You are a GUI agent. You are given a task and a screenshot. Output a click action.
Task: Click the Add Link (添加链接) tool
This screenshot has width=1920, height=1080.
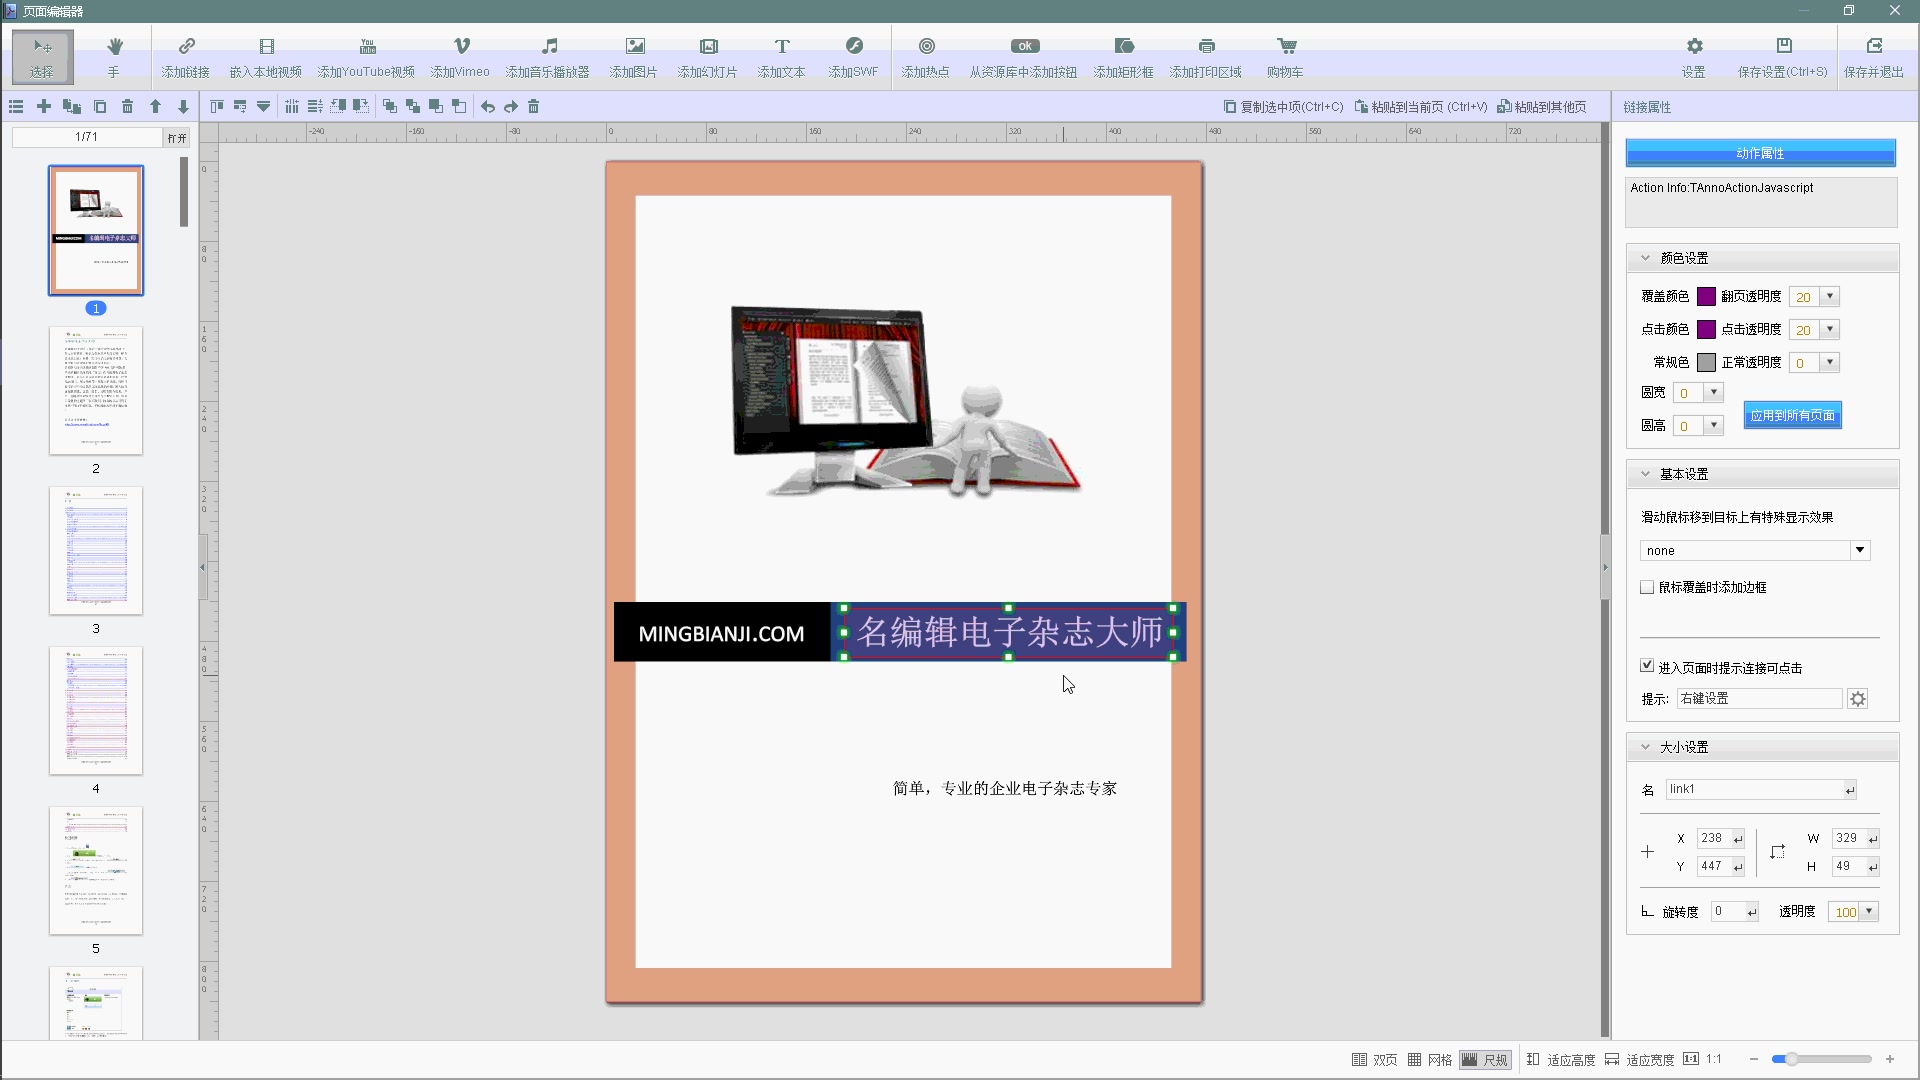tap(186, 56)
